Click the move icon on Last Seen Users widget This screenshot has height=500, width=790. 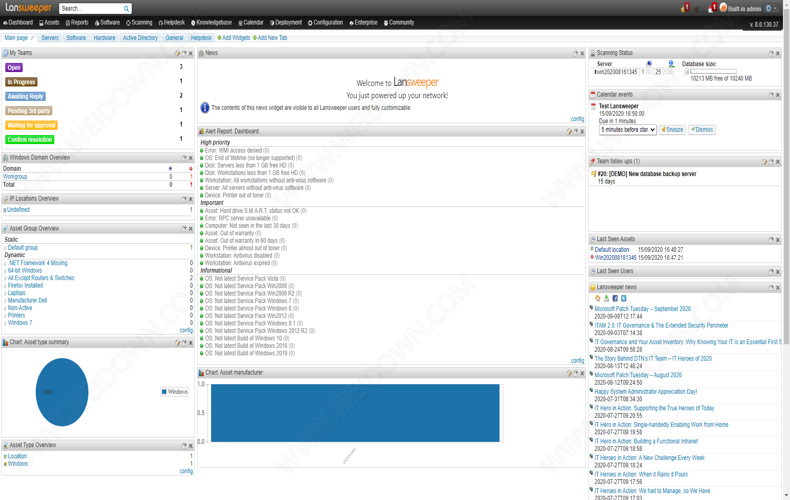click(771, 272)
